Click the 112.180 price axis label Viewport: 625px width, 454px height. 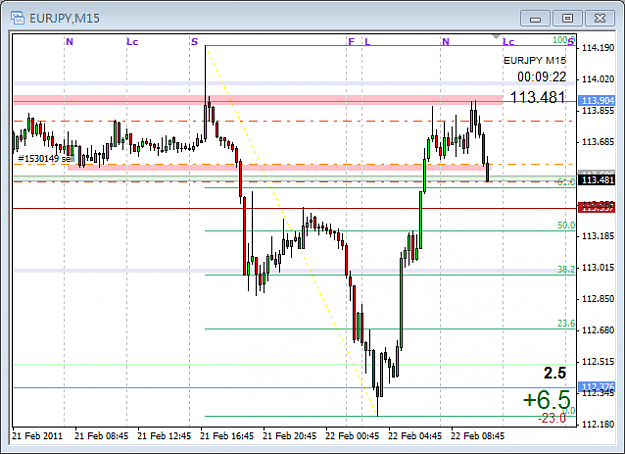tap(598, 425)
